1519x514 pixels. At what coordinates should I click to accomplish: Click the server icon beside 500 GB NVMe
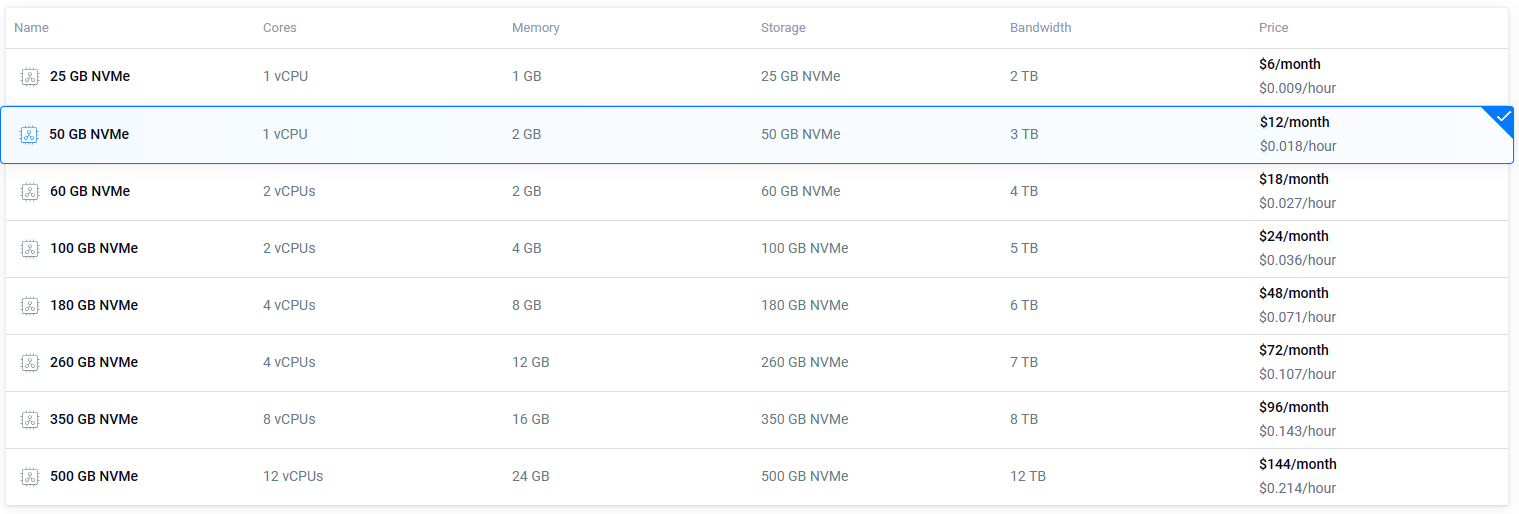(30, 477)
